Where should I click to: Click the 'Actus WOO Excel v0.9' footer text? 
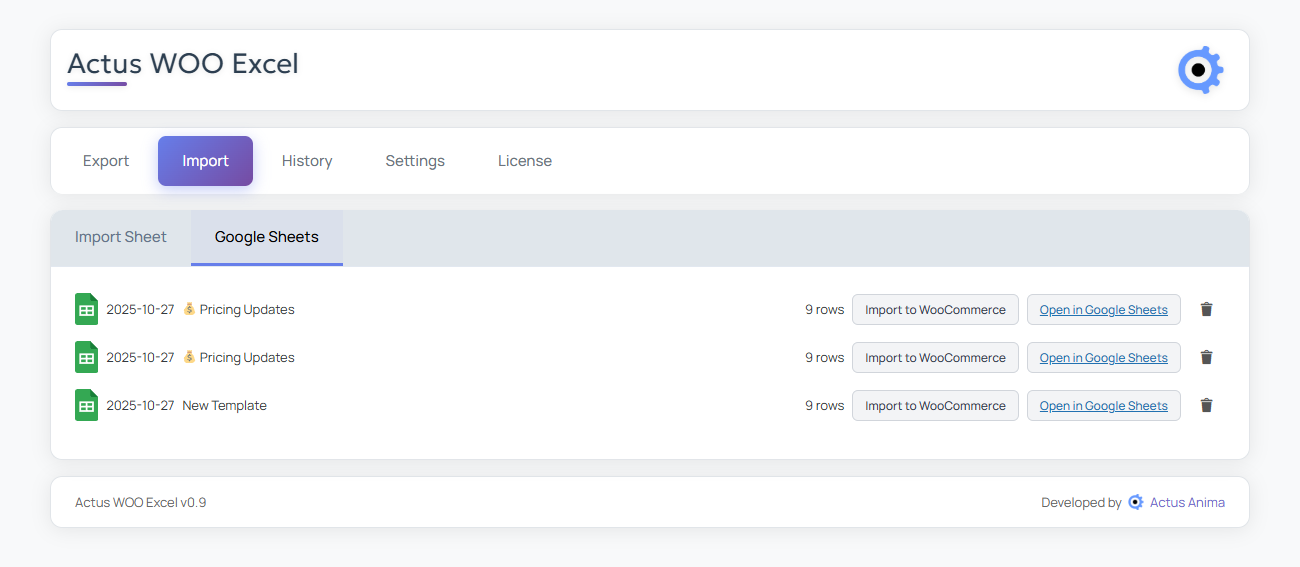[x=141, y=502]
